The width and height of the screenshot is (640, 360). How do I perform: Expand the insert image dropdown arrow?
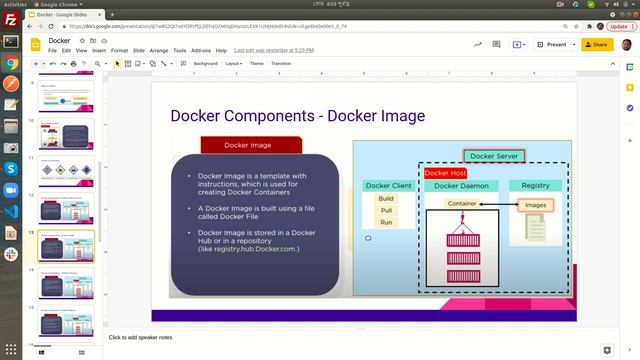tap(144, 64)
